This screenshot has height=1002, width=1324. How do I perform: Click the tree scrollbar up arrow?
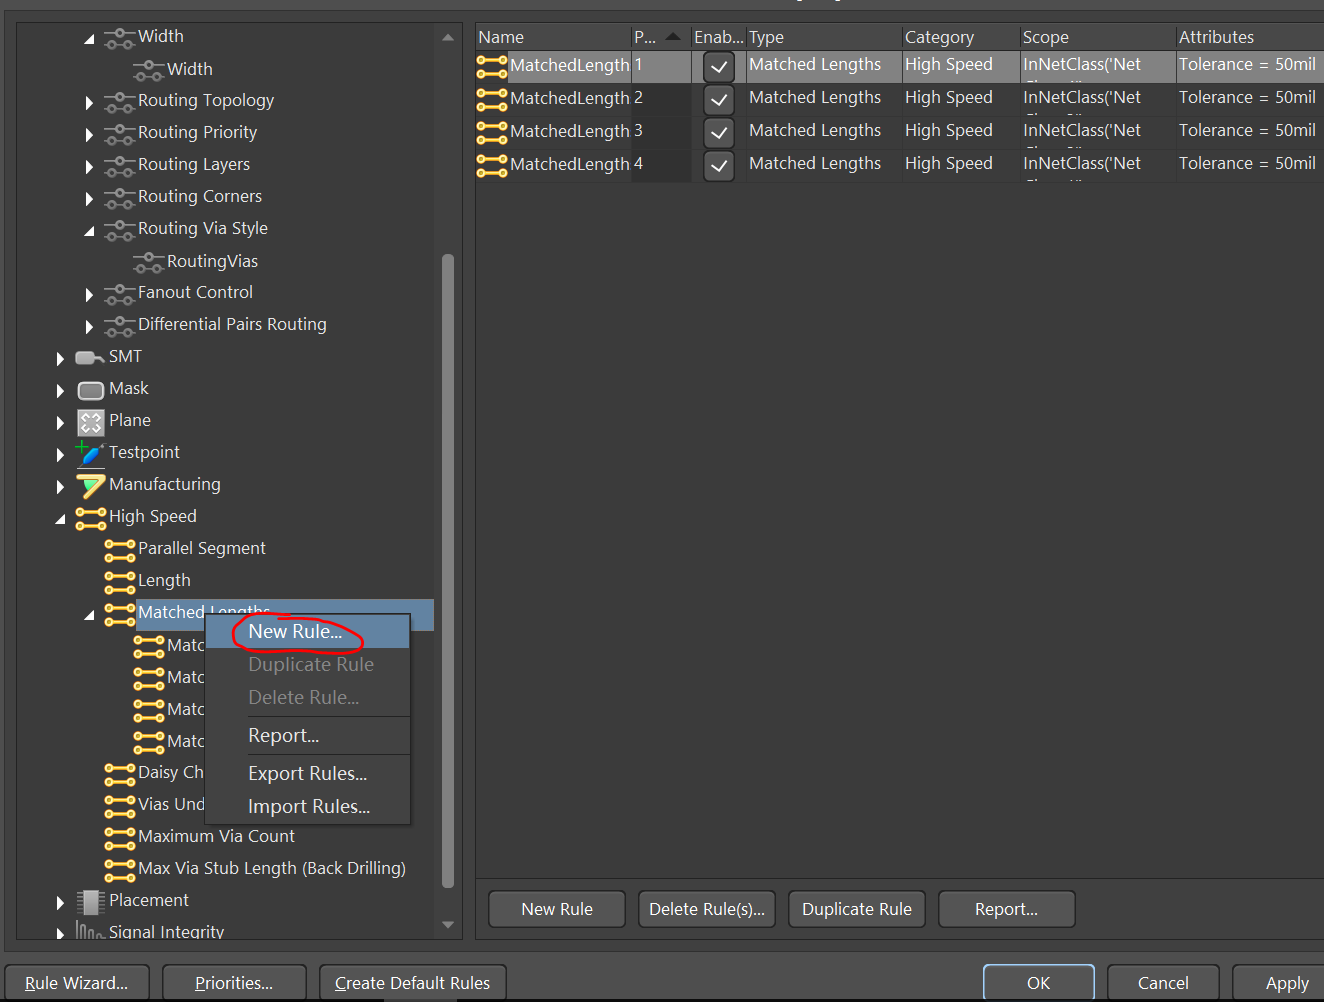point(448,37)
